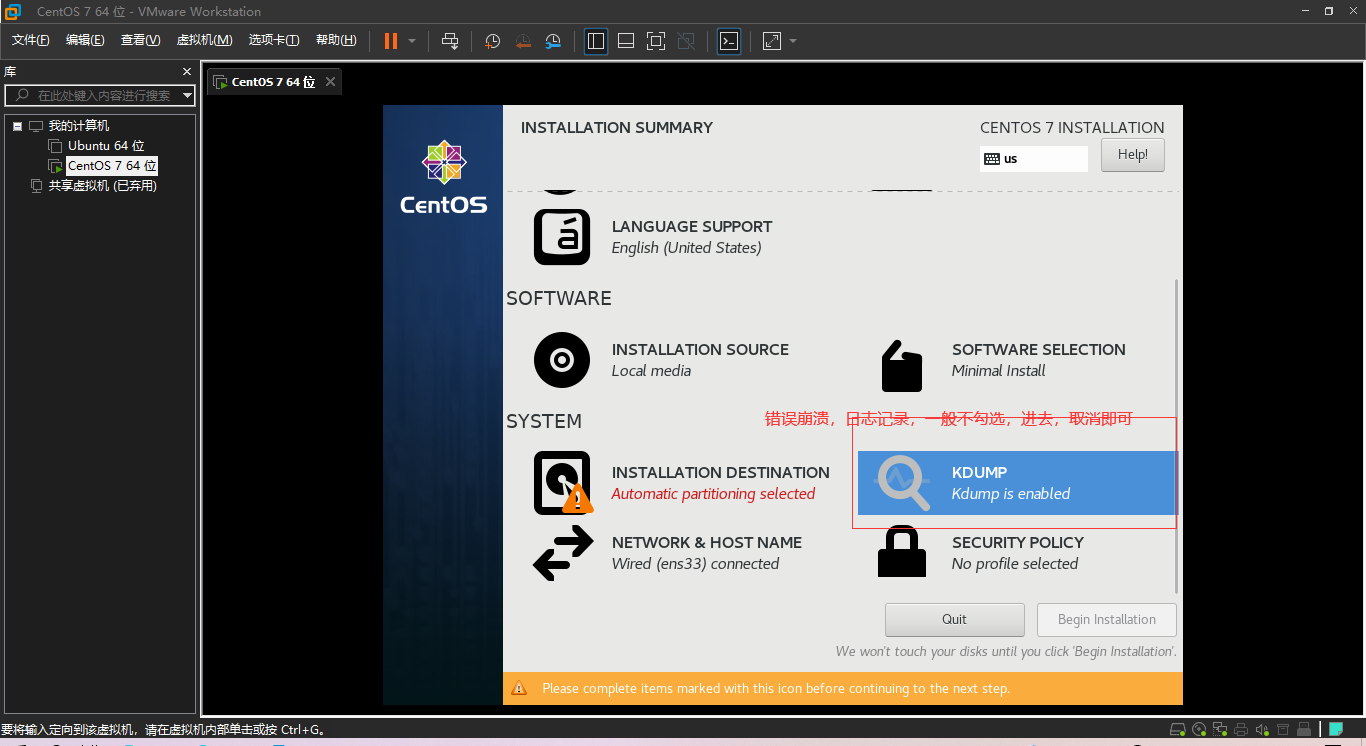Select CentOS 7 64 位 library entry

point(112,166)
